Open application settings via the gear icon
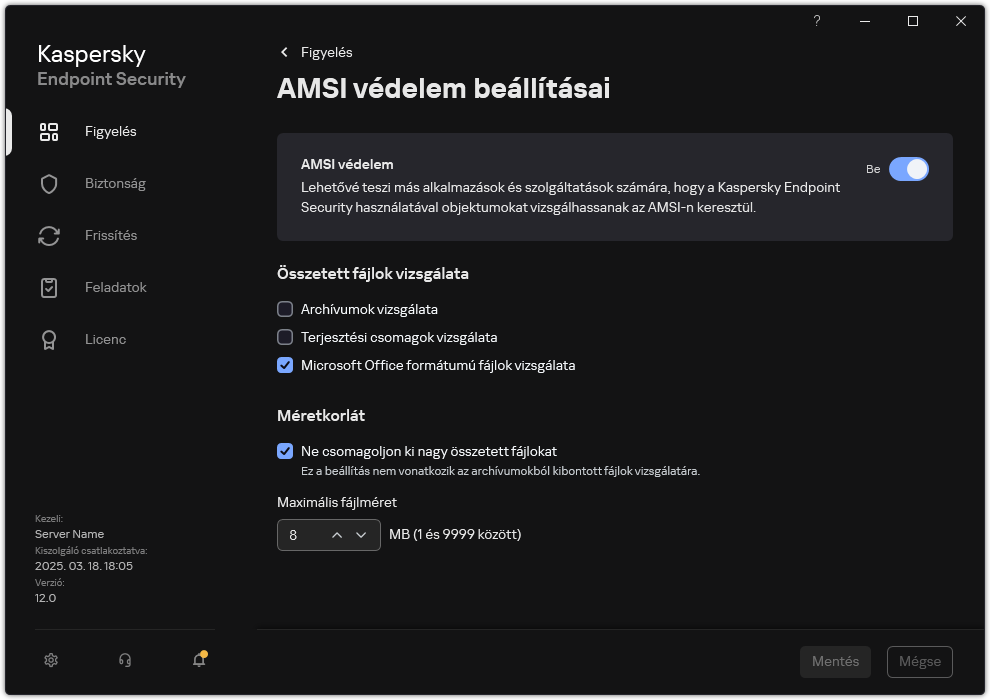990x700 pixels. pyautogui.click(x=50, y=660)
